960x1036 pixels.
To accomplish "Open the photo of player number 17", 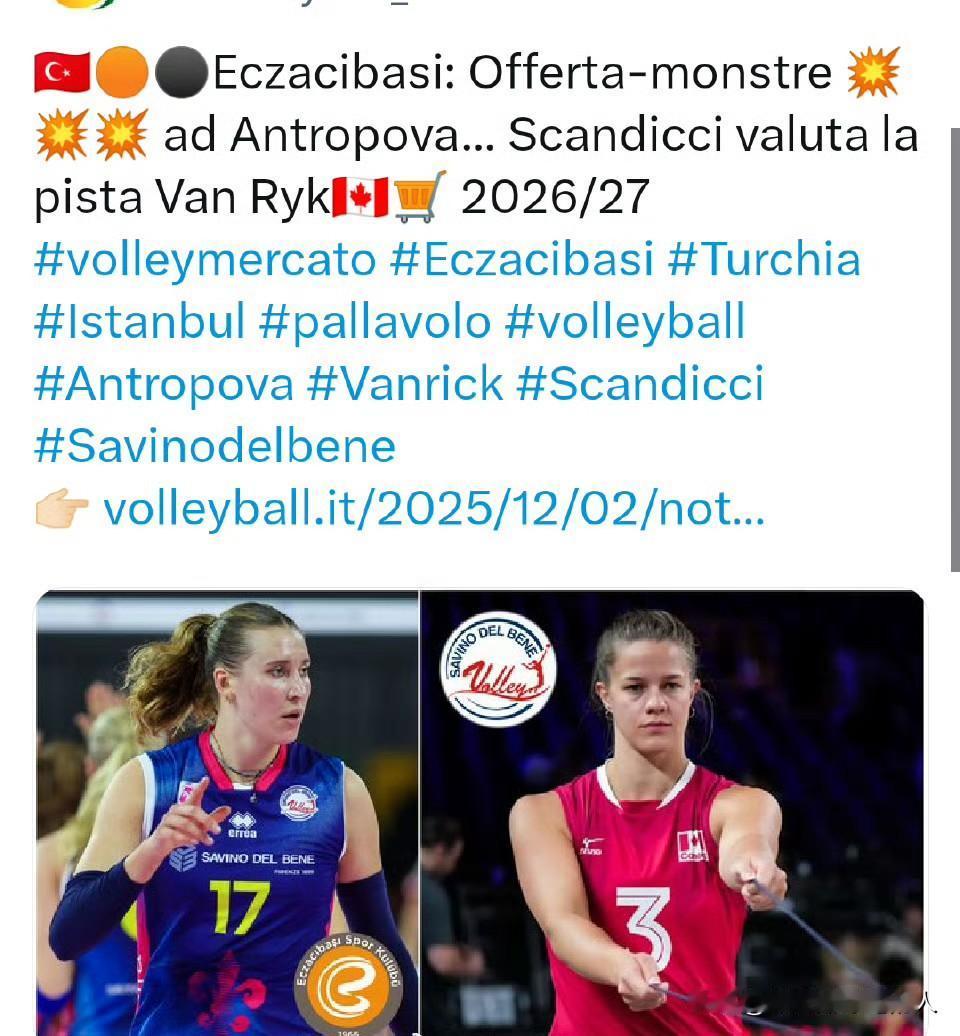I will tap(227, 813).
